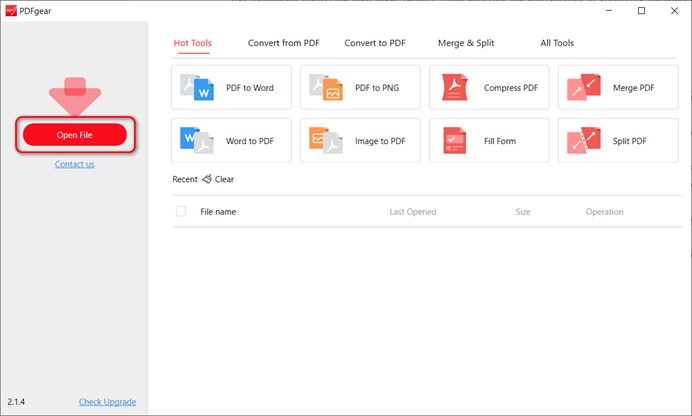Click the red Open File button
The image size is (692, 416).
click(x=75, y=135)
